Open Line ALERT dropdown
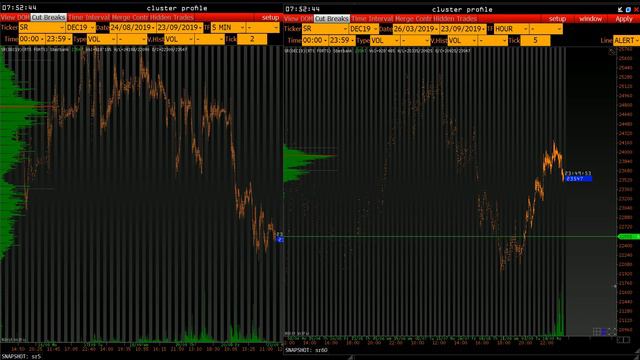 click(x=626, y=40)
